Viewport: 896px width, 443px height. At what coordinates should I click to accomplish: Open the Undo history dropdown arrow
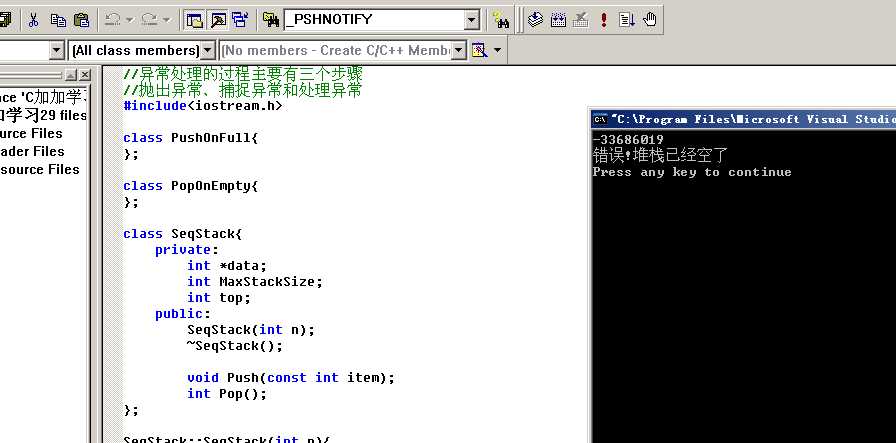point(130,20)
